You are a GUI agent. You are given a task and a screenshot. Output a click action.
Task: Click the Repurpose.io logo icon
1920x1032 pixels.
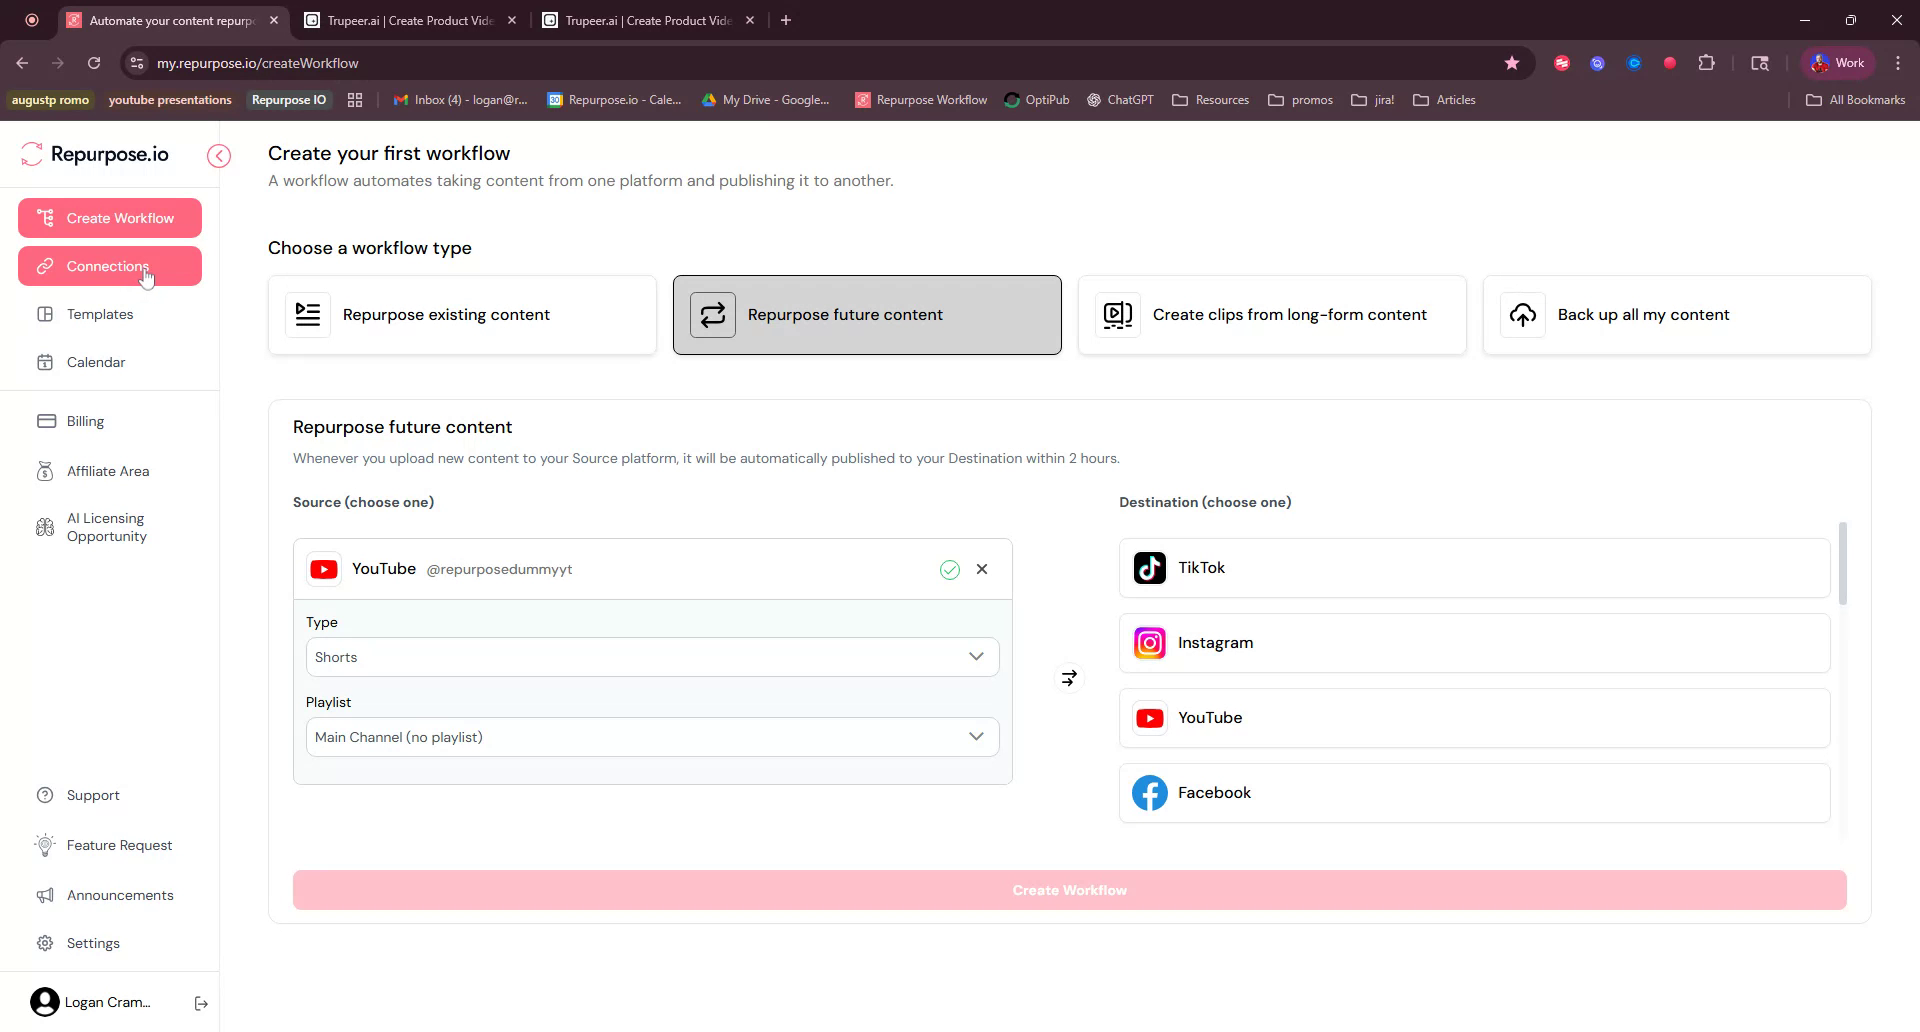[31, 154]
